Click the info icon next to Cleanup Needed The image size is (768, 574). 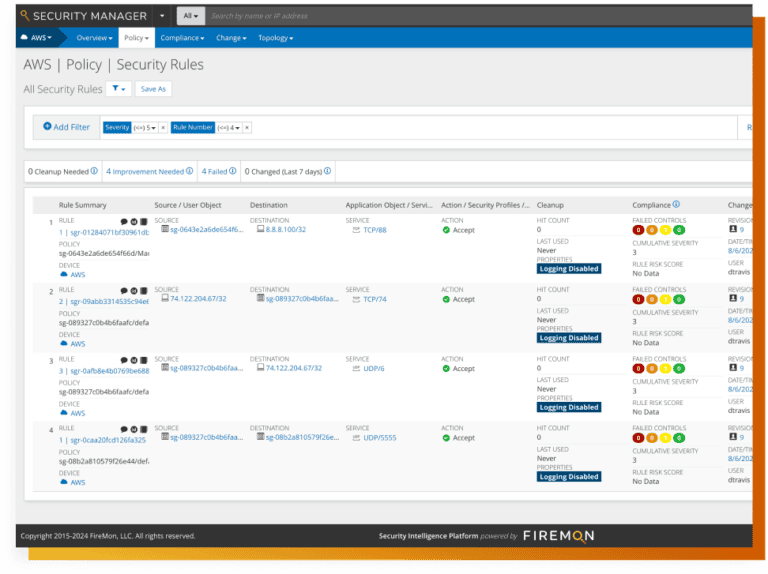point(94,171)
